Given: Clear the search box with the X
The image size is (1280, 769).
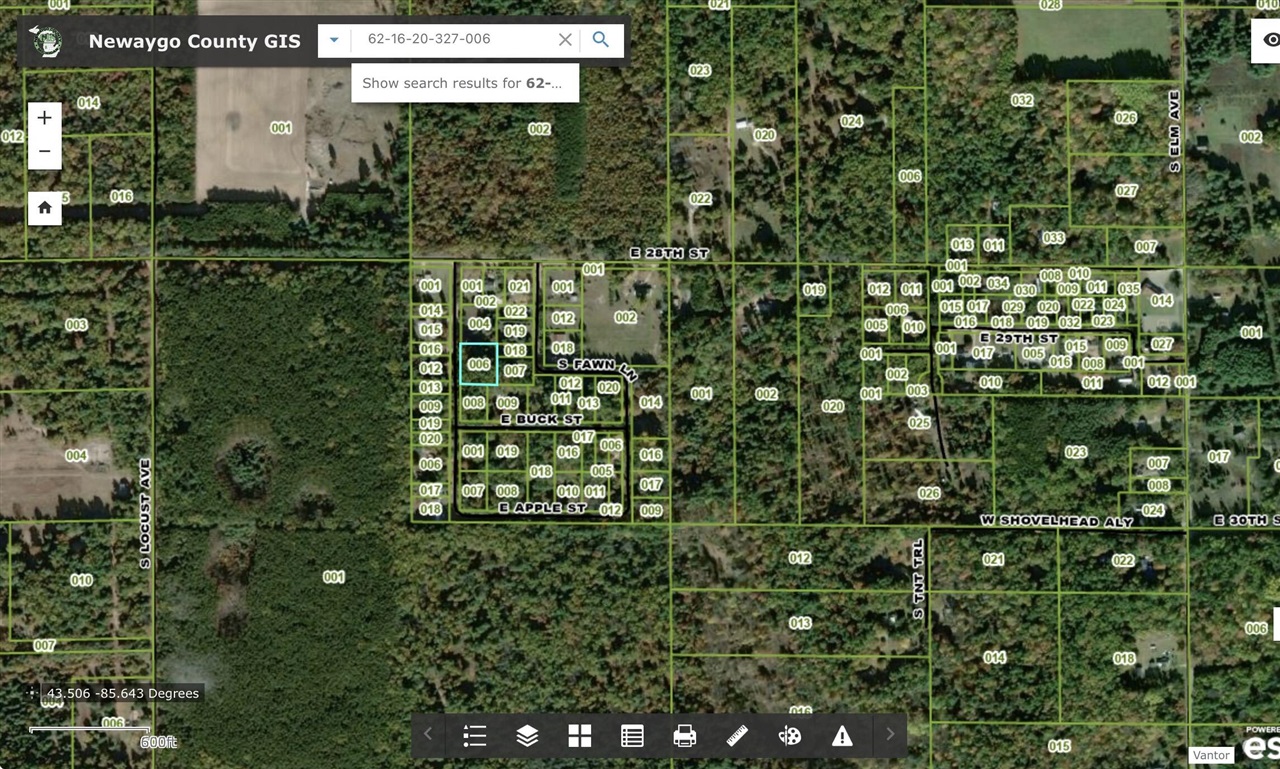Looking at the screenshot, I should point(564,39).
